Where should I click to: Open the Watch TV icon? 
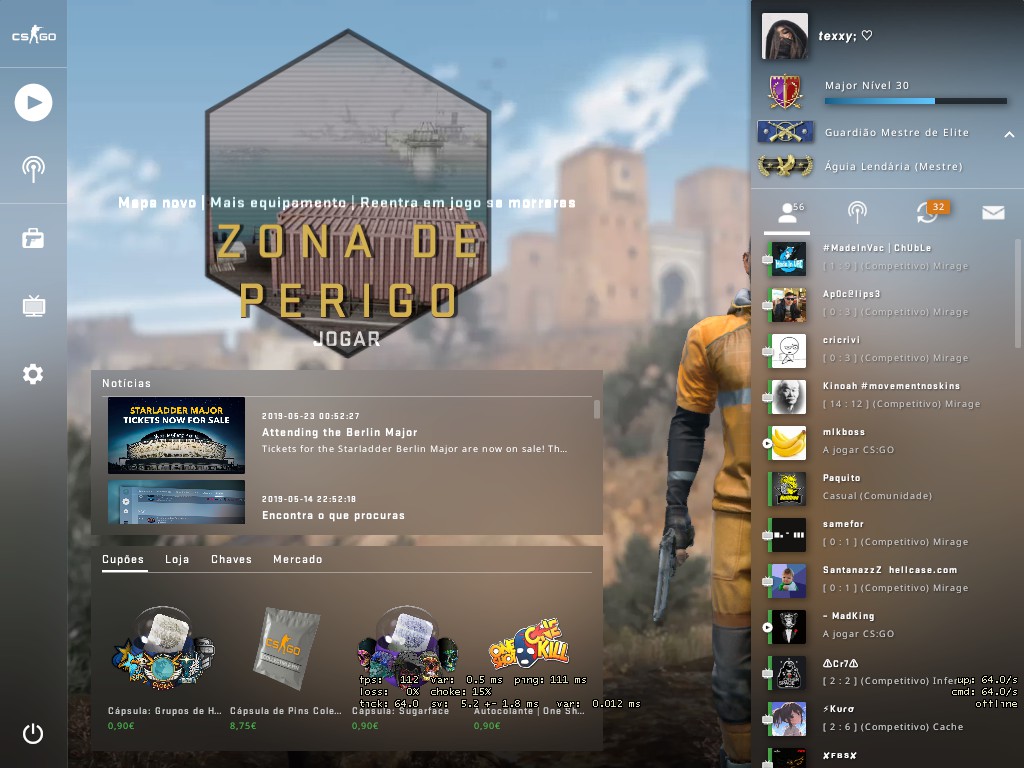pos(33,306)
